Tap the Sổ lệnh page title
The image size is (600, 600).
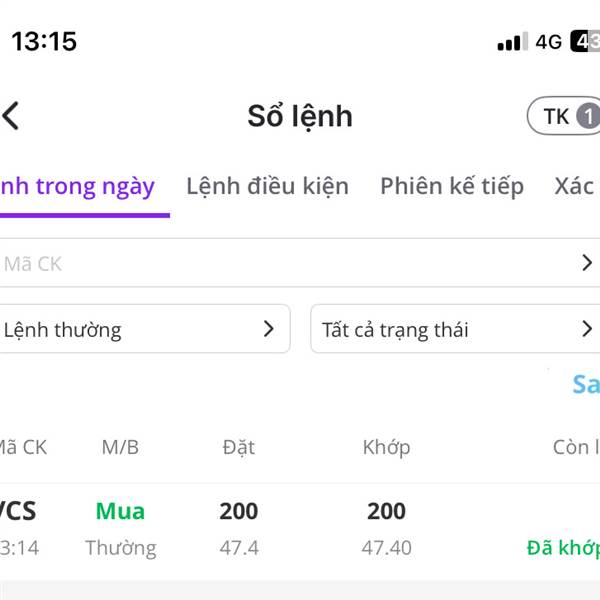pyautogui.click(x=300, y=116)
